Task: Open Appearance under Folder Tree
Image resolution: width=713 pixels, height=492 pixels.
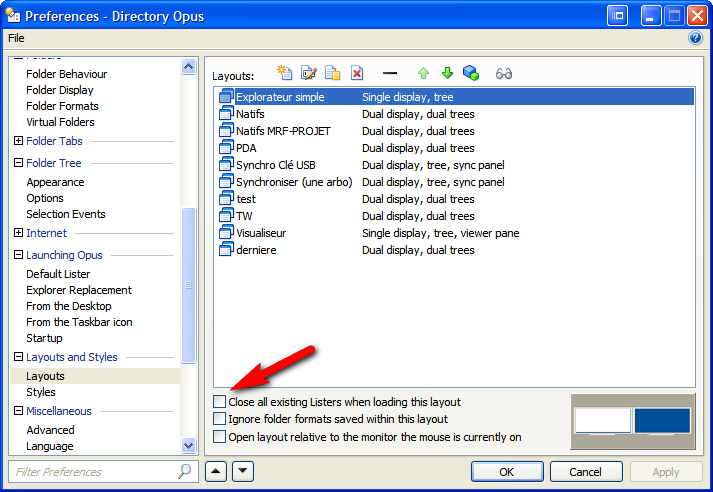Action: point(55,182)
